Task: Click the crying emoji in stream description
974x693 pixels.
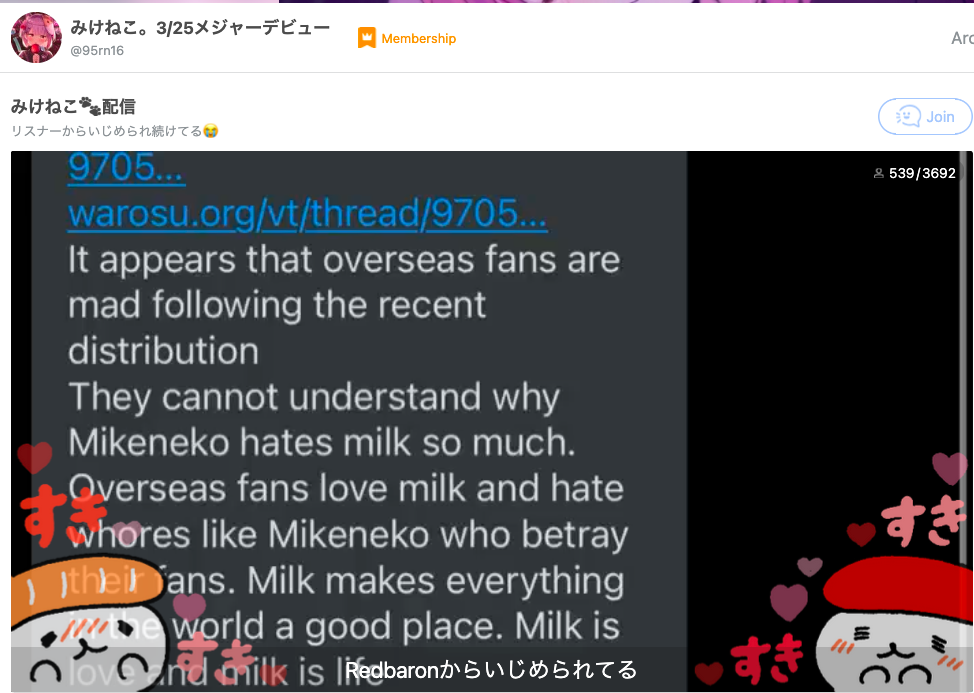Action: [211, 131]
